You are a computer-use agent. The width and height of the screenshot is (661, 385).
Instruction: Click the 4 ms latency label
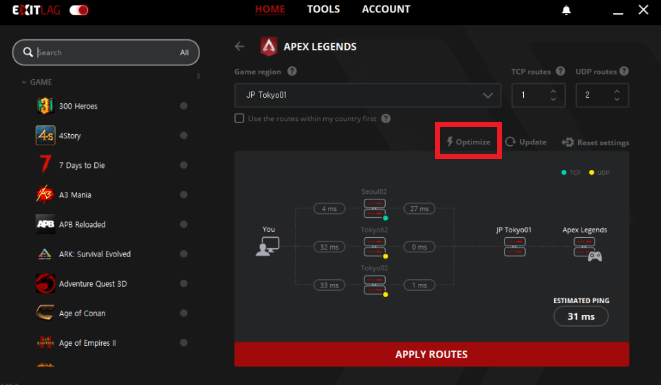coord(329,209)
